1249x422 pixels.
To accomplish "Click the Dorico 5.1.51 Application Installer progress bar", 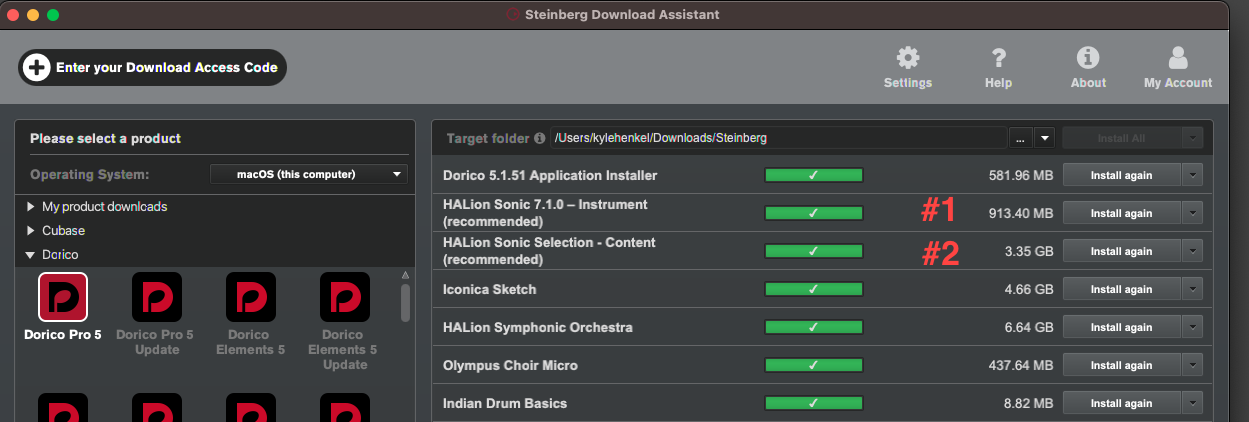I will 813,175.
